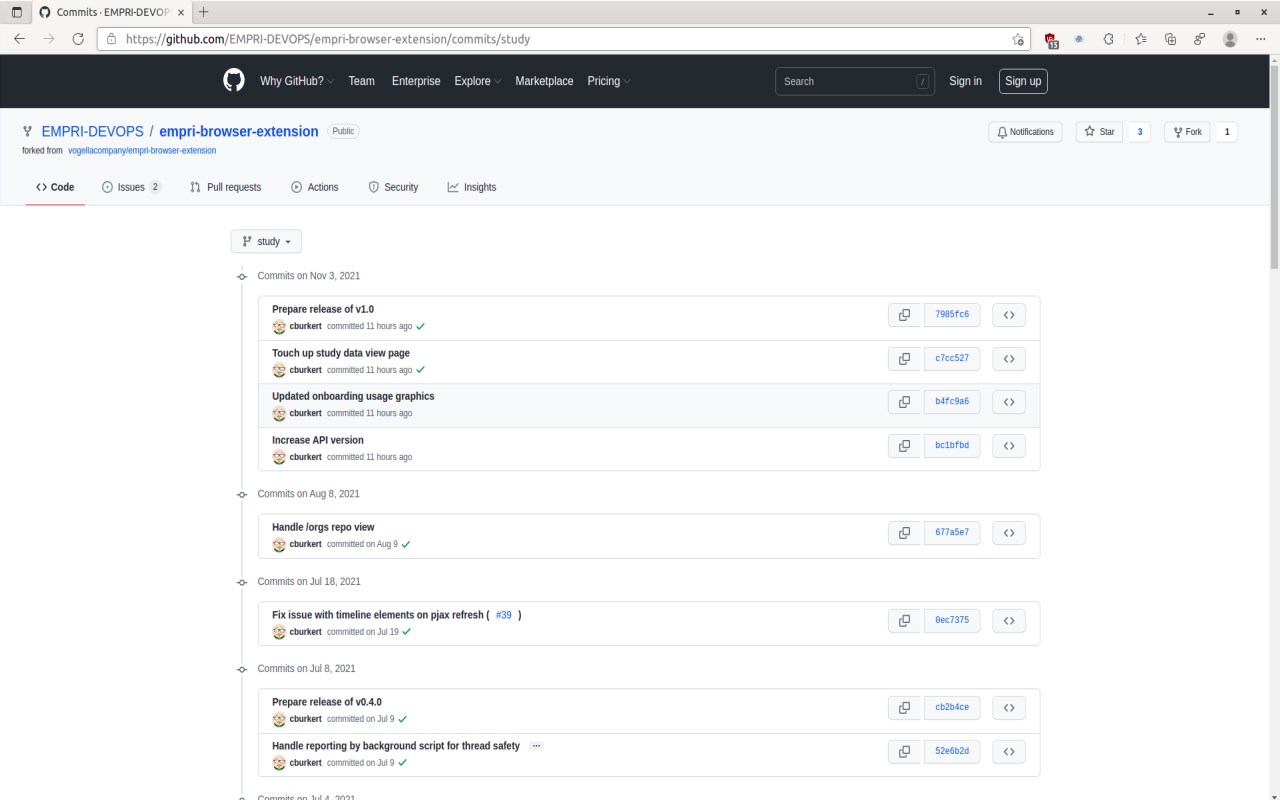This screenshot has width=1280, height=800.
Task: Browse repository at commit 7985fc6
Action: (1009, 315)
